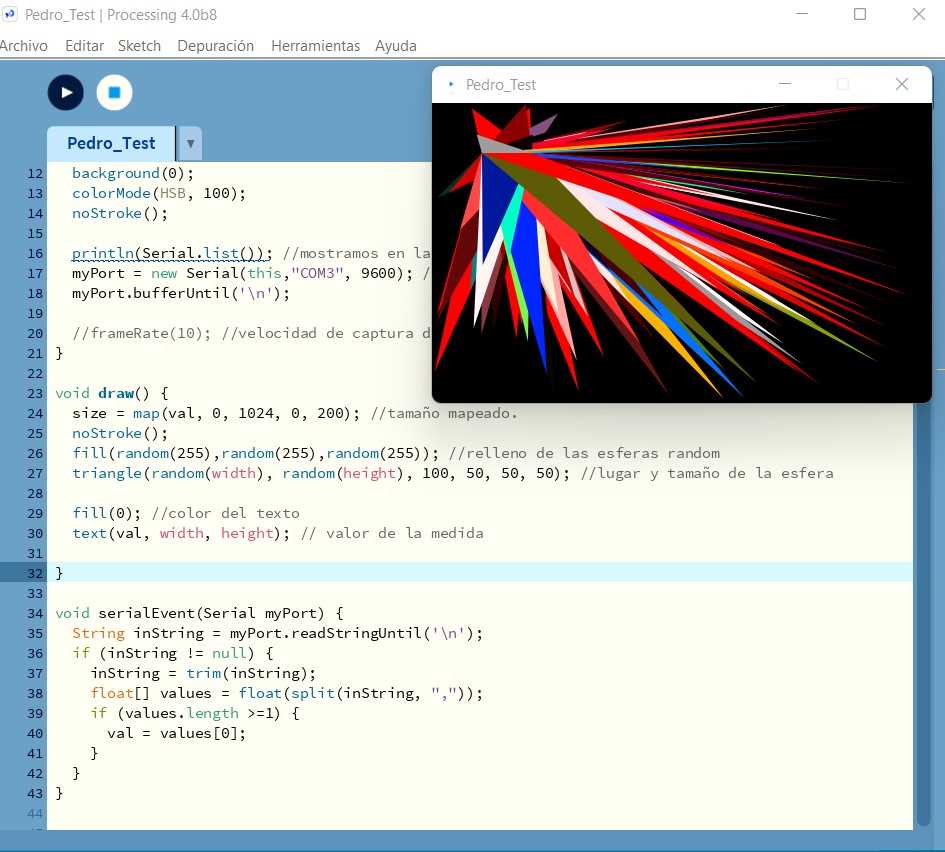The width and height of the screenshot is (945, 852).
Task: Close the Processing main window
Action: click(x=918, y=14)
